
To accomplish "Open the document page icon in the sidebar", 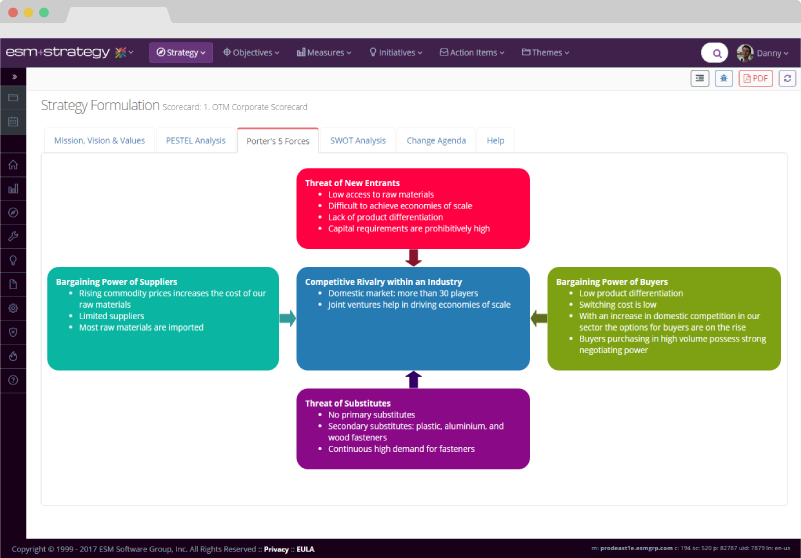I will (13, 284).
